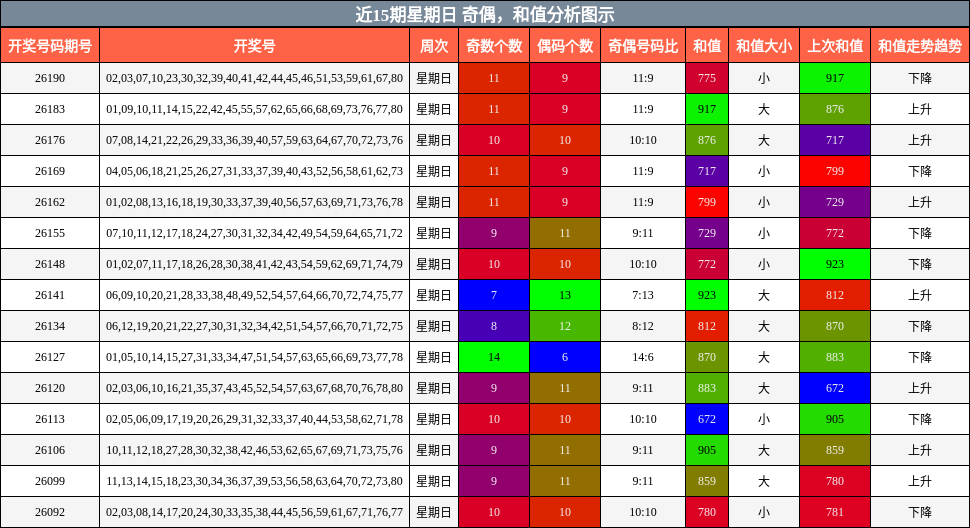Image resolution: width=970 pixels, height=528 pixels.
Task: Click the drawn numbers starting 10,11,12,18,27
Action: pyautogui.click(x=254, y=449)
